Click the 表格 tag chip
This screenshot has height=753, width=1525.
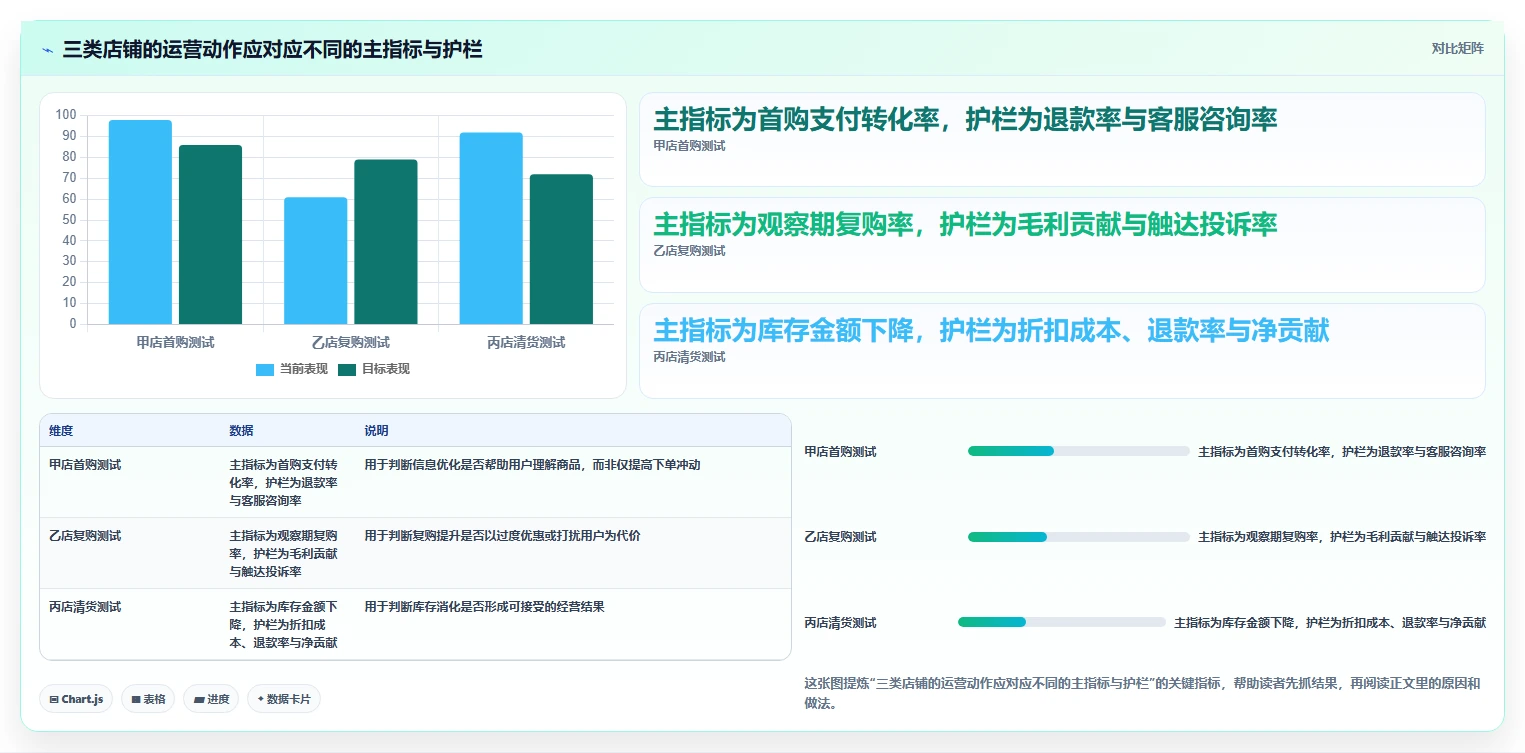coord(149,699)
